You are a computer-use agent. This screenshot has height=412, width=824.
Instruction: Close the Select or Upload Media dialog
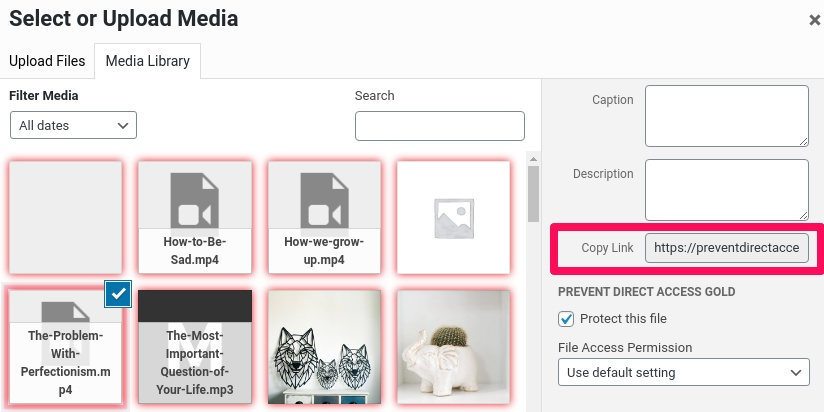[x=814, y=20]
